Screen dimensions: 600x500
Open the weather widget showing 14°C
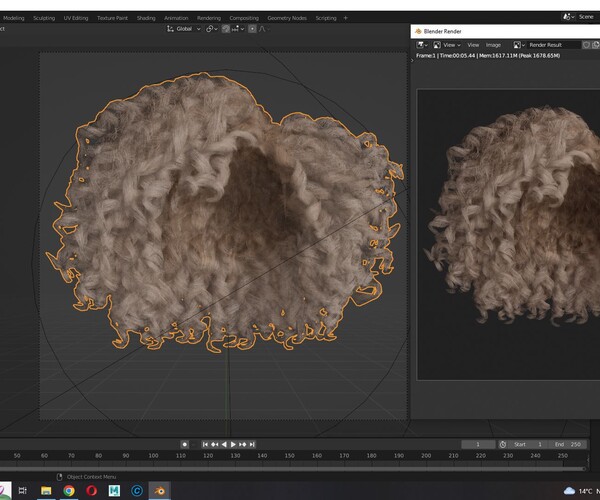click(x=580, y=491)
